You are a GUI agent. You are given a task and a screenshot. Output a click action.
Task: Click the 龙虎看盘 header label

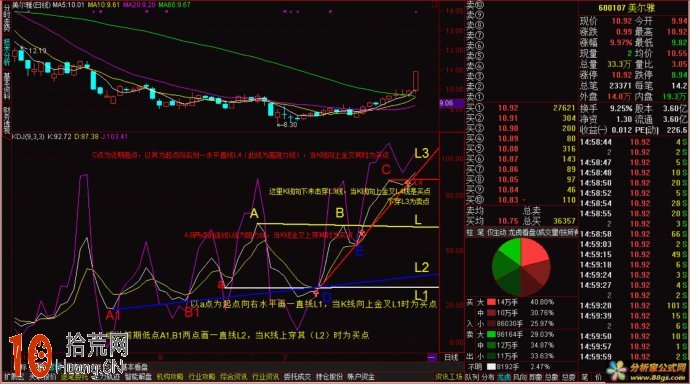[x=522, y=233]
